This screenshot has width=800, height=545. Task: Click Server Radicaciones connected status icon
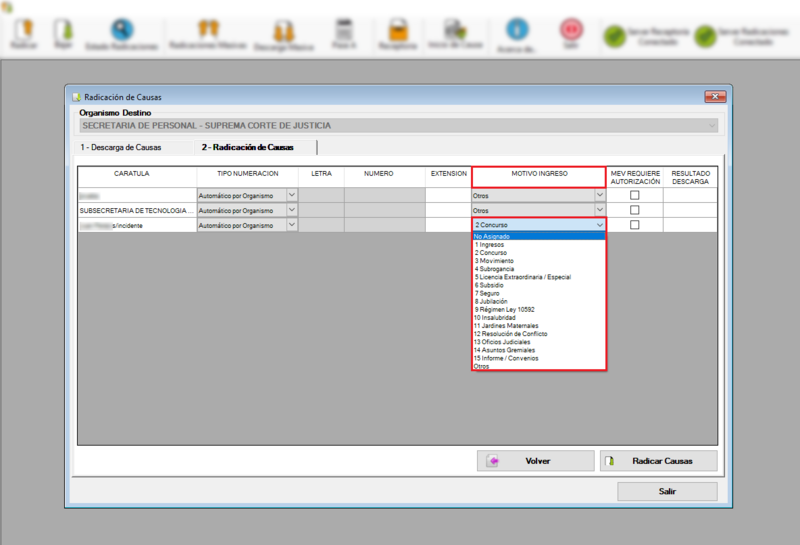coord(706,37)
